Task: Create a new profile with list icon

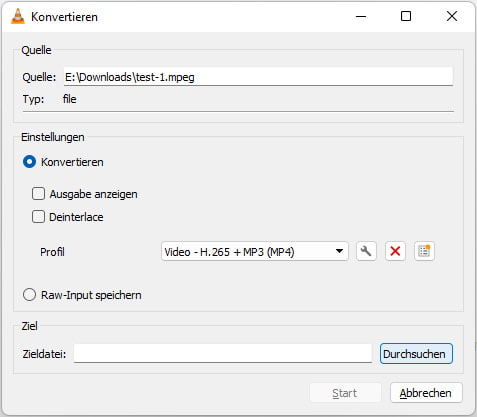Action: pos(424,251)
